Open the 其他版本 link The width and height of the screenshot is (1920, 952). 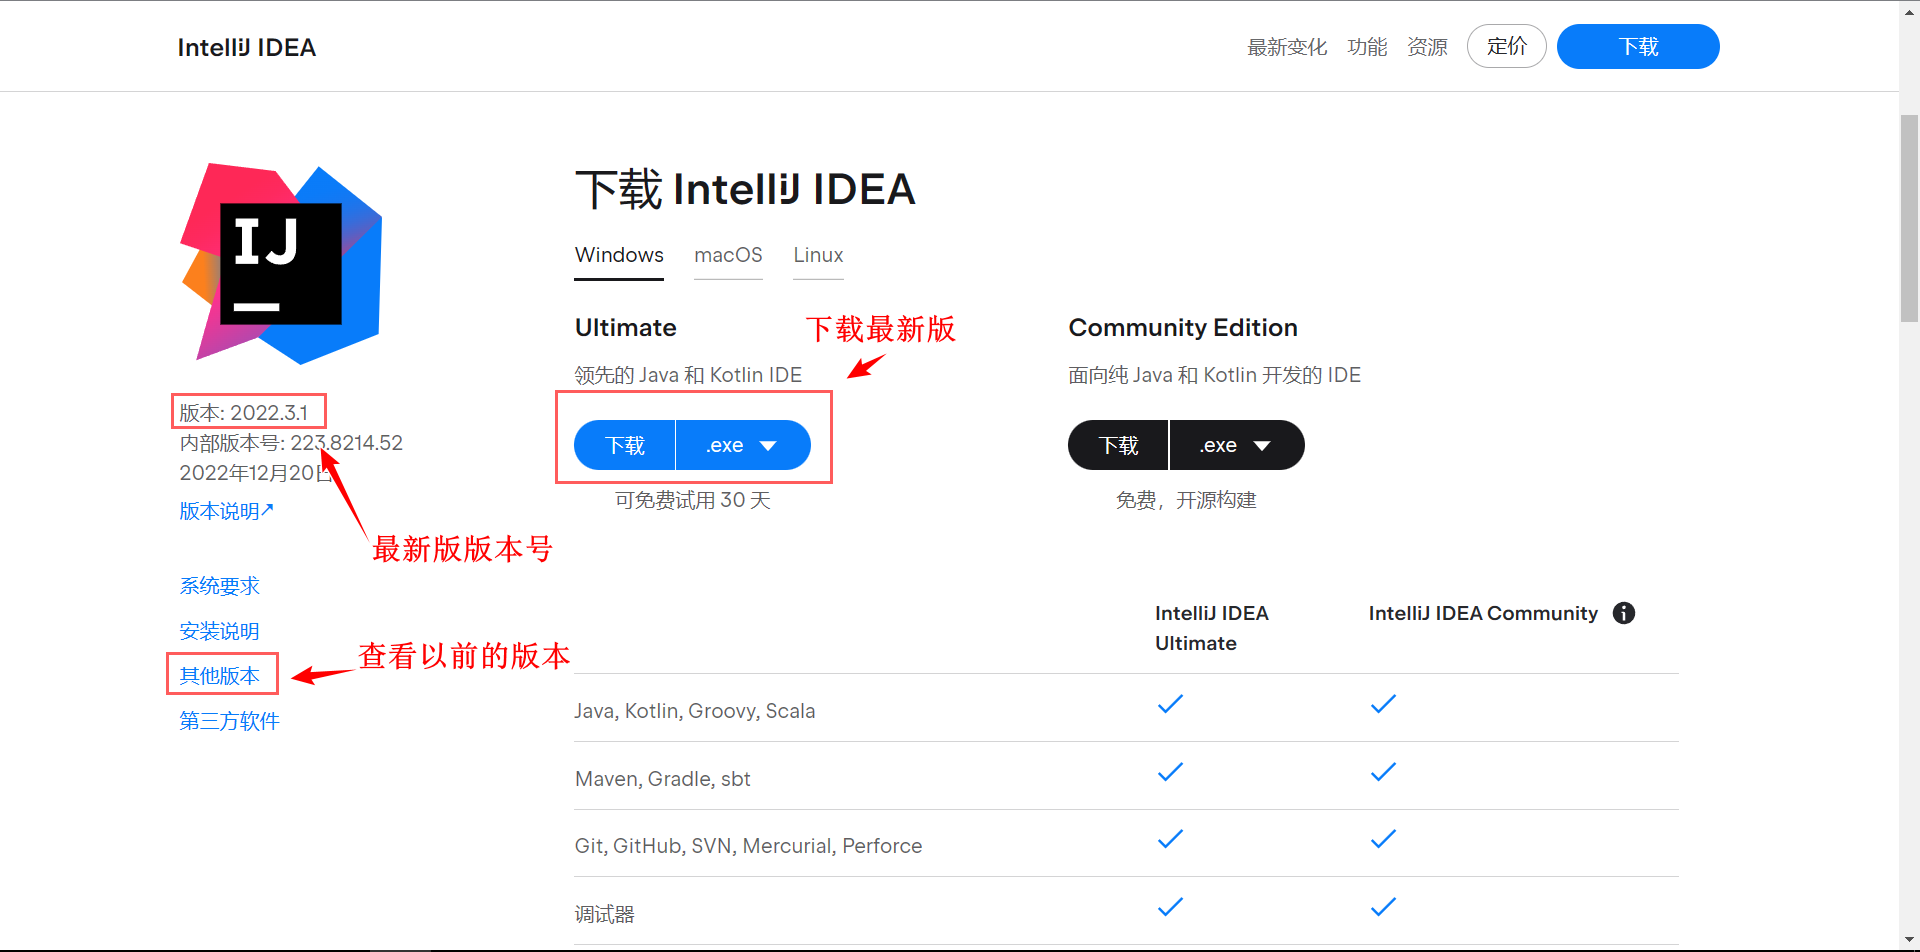[219, 676]
